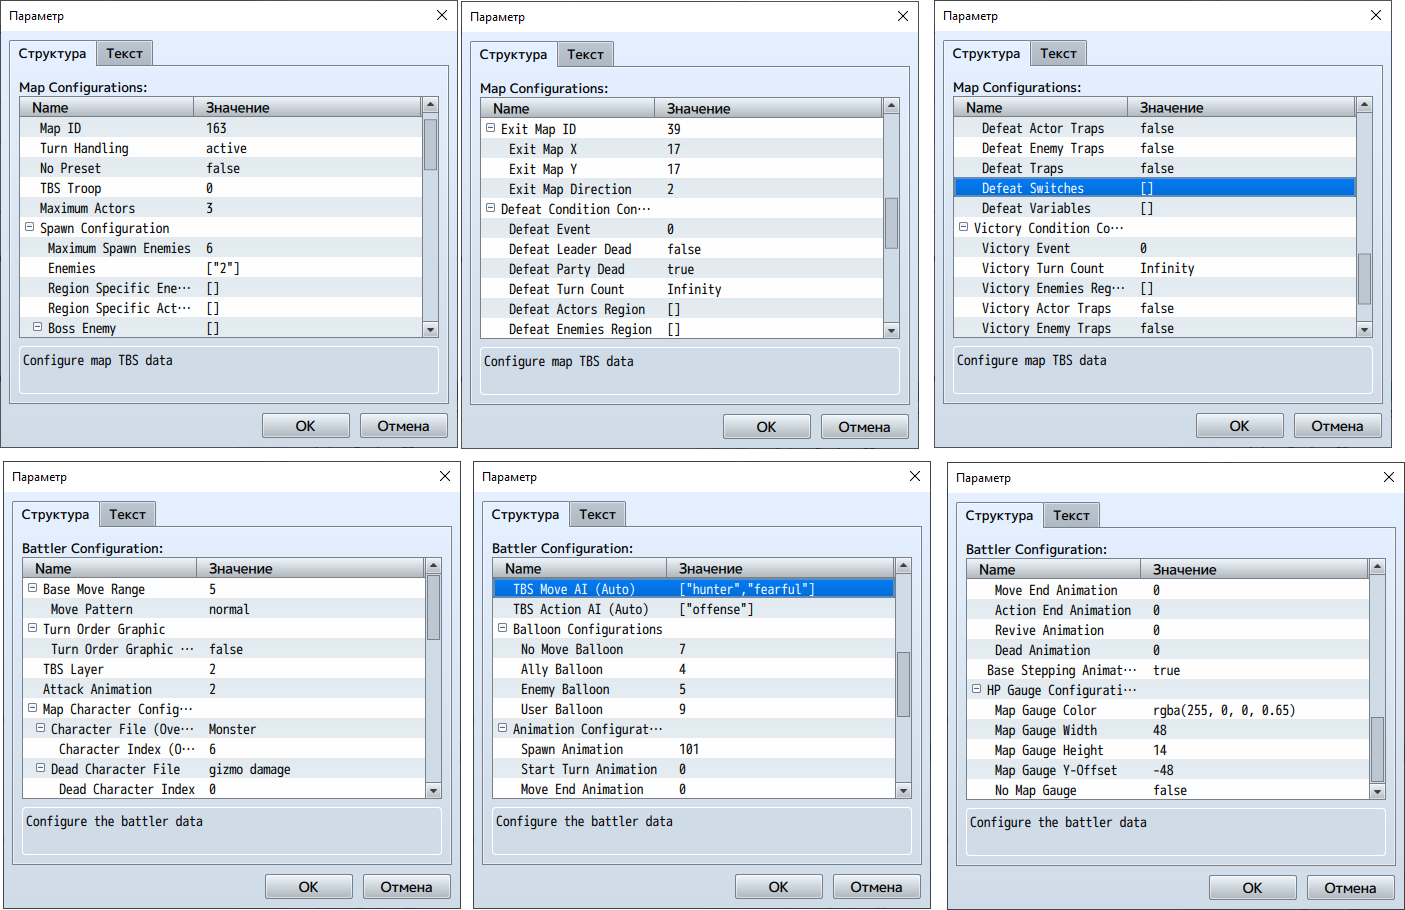Click scroll-down arrow in the TBS Move AI list
This screenshot has width=1405, height=910.
pyautogui.click(x=904, y=790)
